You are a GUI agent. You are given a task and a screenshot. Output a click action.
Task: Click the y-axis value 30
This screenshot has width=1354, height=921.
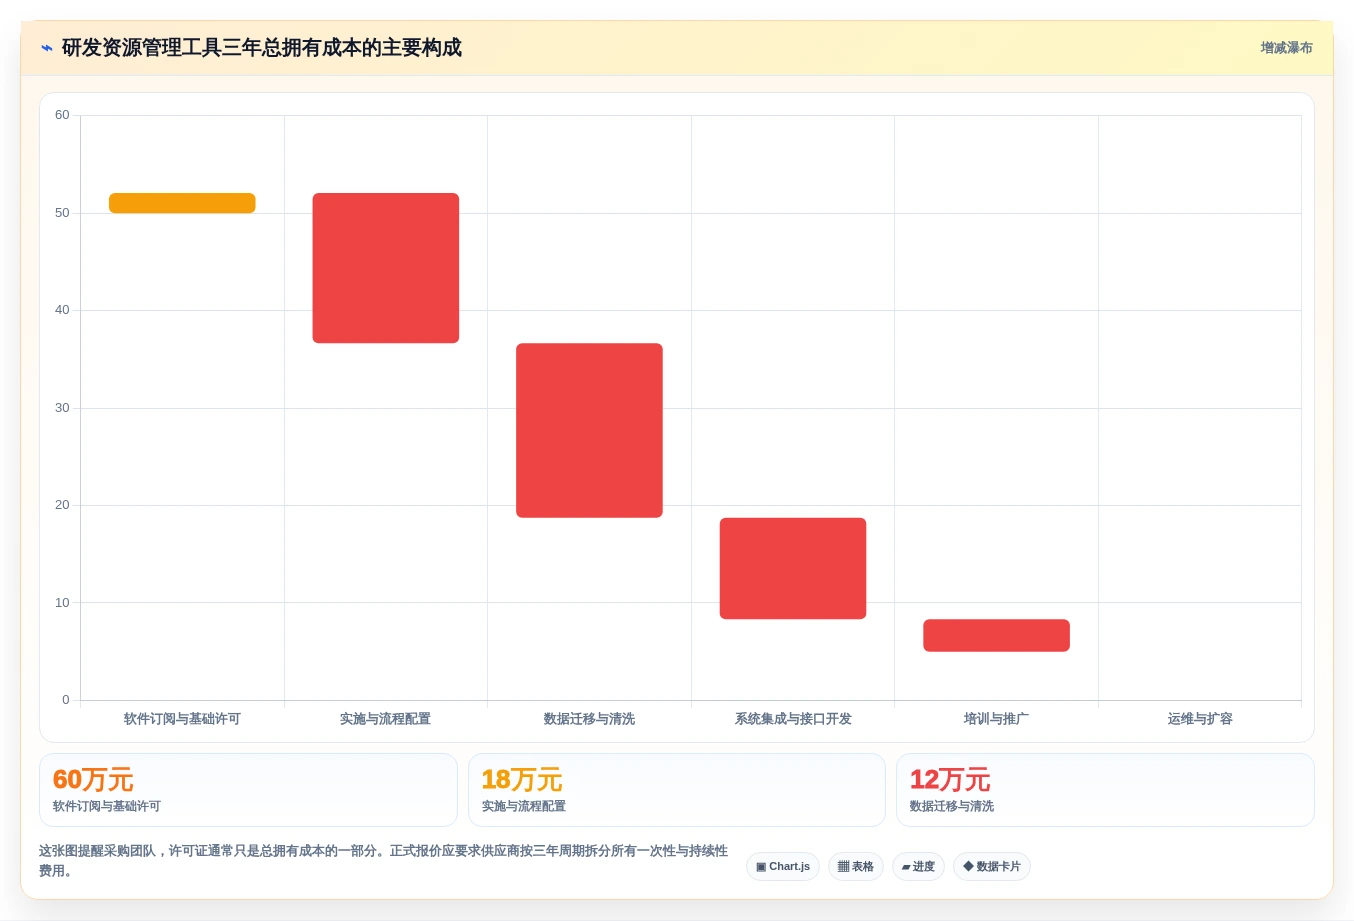point(62,408)
